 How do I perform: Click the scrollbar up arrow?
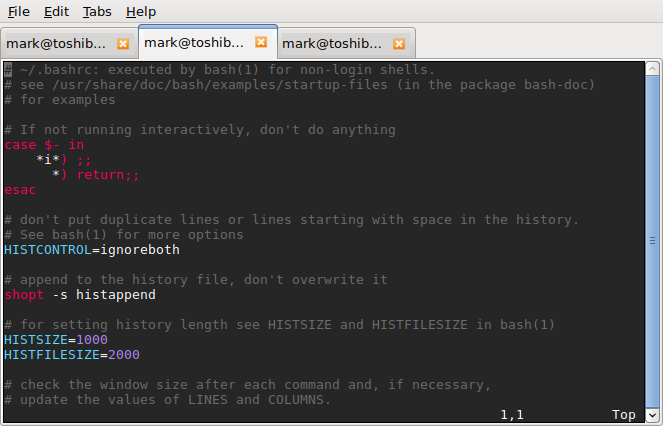tap(652, 69)
